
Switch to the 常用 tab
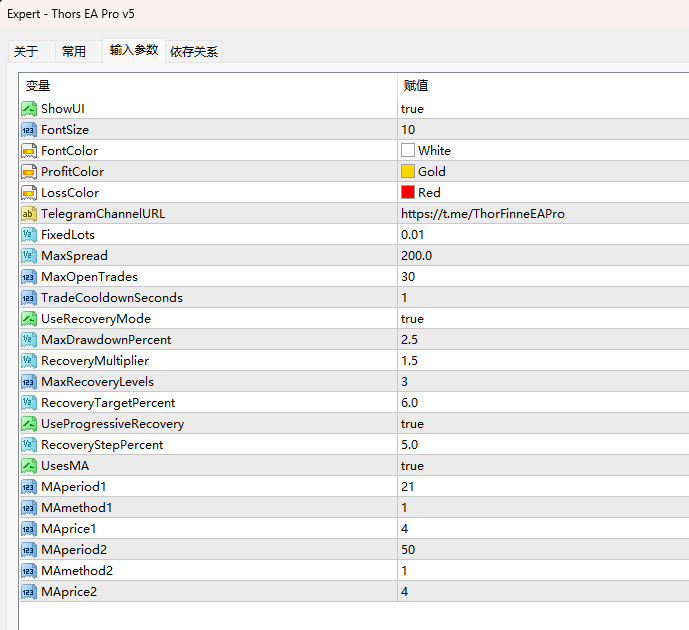[x=79, y=51]
